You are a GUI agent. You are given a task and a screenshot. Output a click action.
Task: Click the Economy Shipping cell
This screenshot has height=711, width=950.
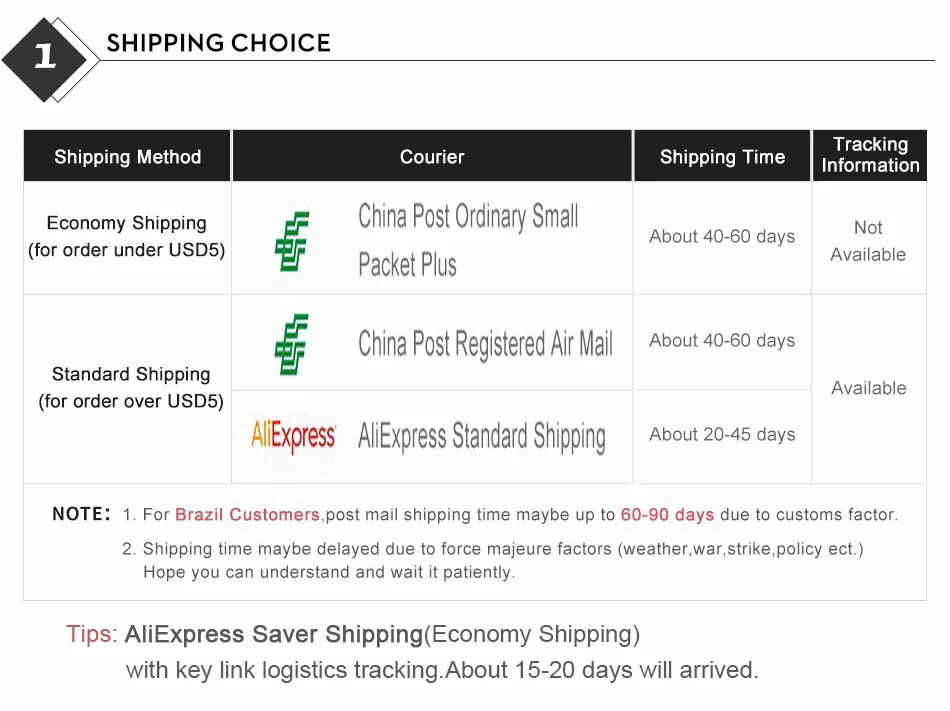[127, 236]
